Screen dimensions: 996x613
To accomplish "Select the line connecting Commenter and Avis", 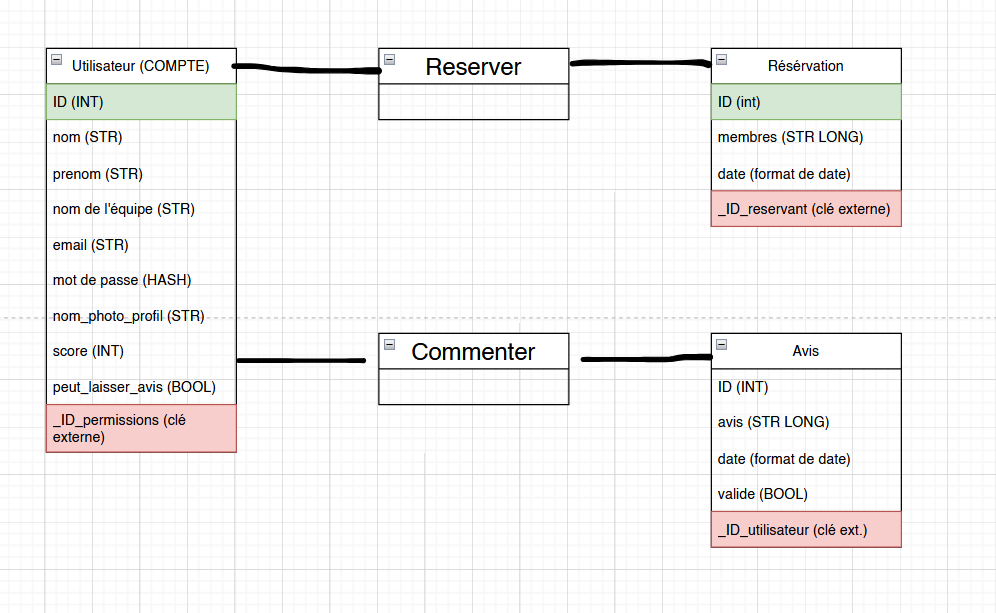I will tap(647, 358).
